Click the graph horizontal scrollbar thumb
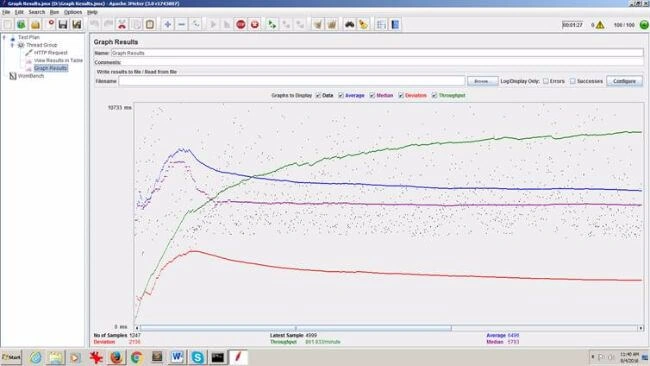Screen dimensions: 650x366 coord(296,328)
